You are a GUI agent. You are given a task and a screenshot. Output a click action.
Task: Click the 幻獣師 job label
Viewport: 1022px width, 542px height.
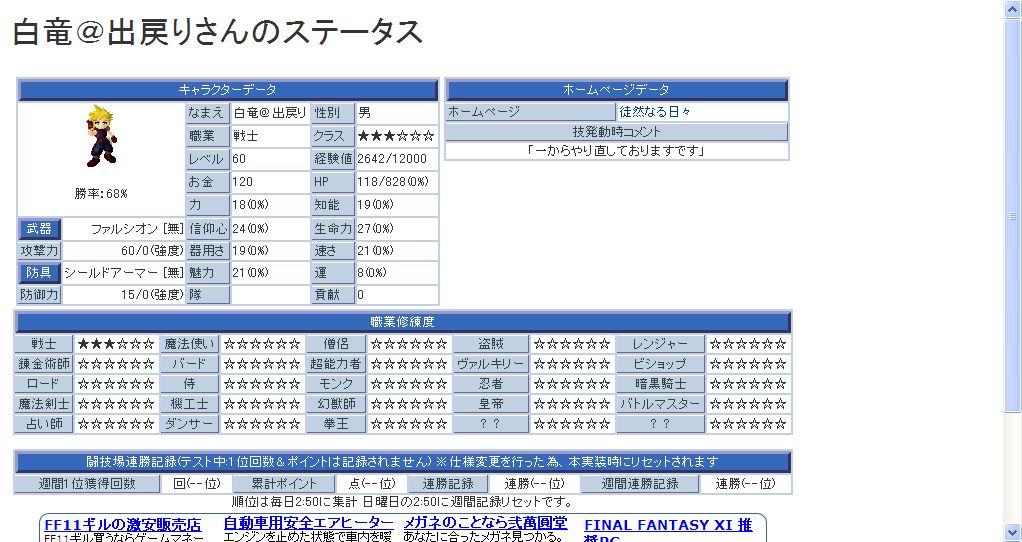click(336, 404)
